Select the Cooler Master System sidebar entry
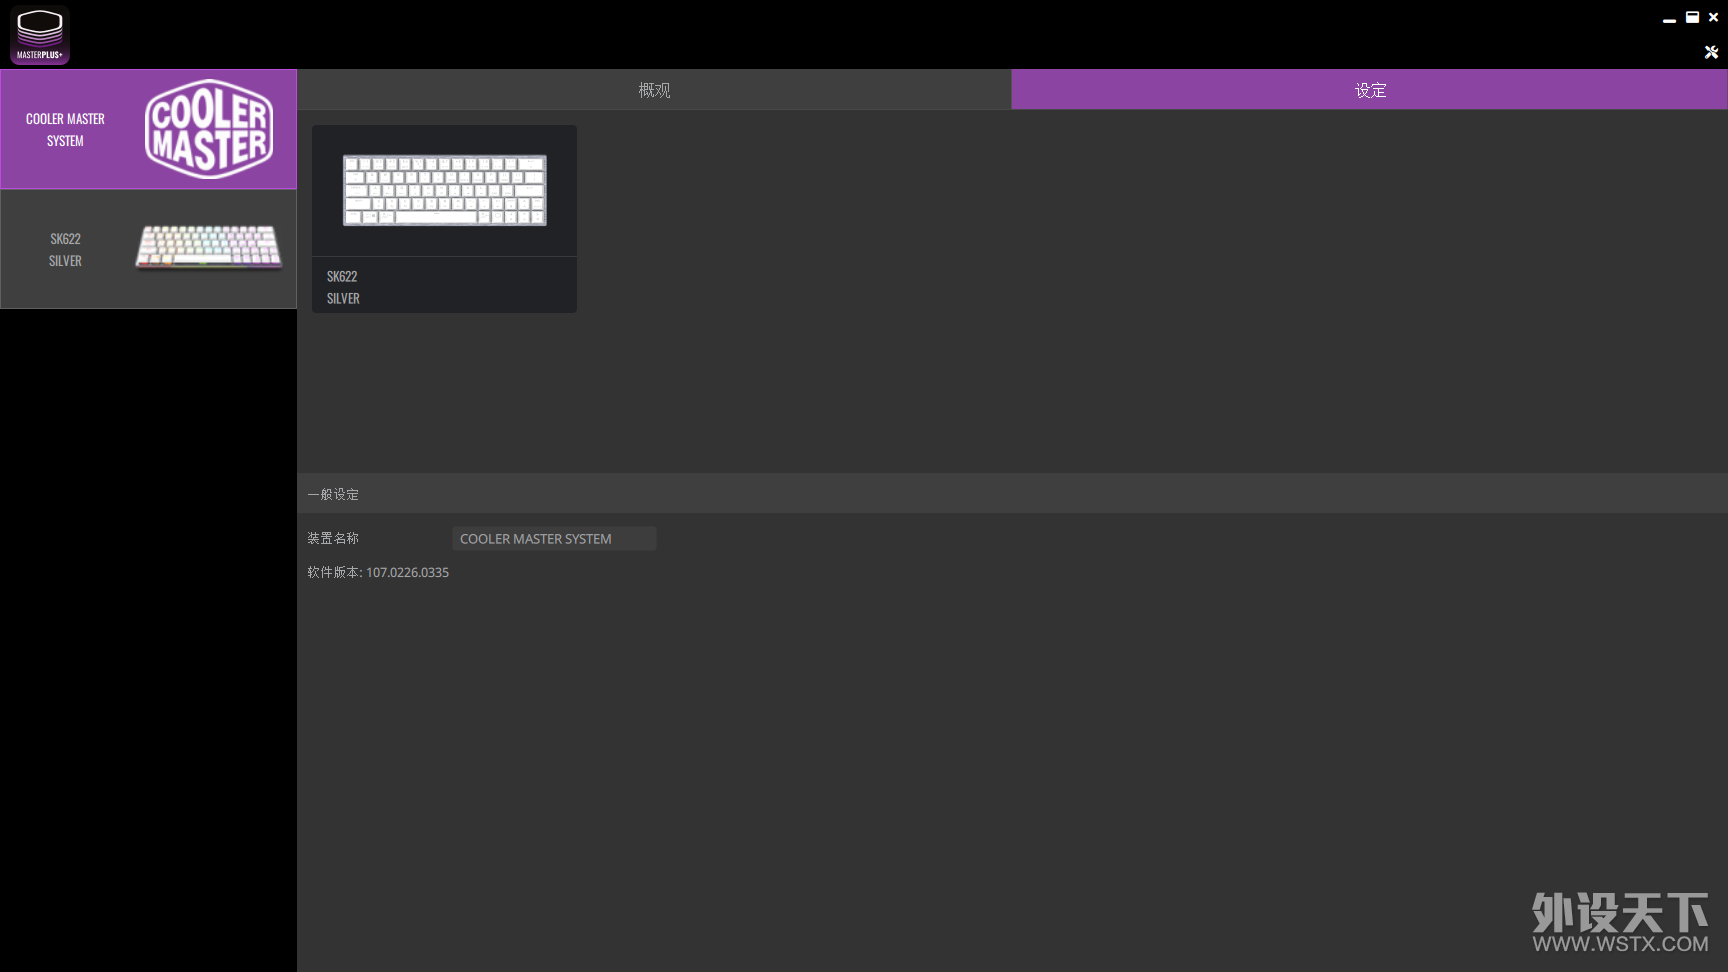This screenshot has width=1728, height=972. (x=148, y=129)
